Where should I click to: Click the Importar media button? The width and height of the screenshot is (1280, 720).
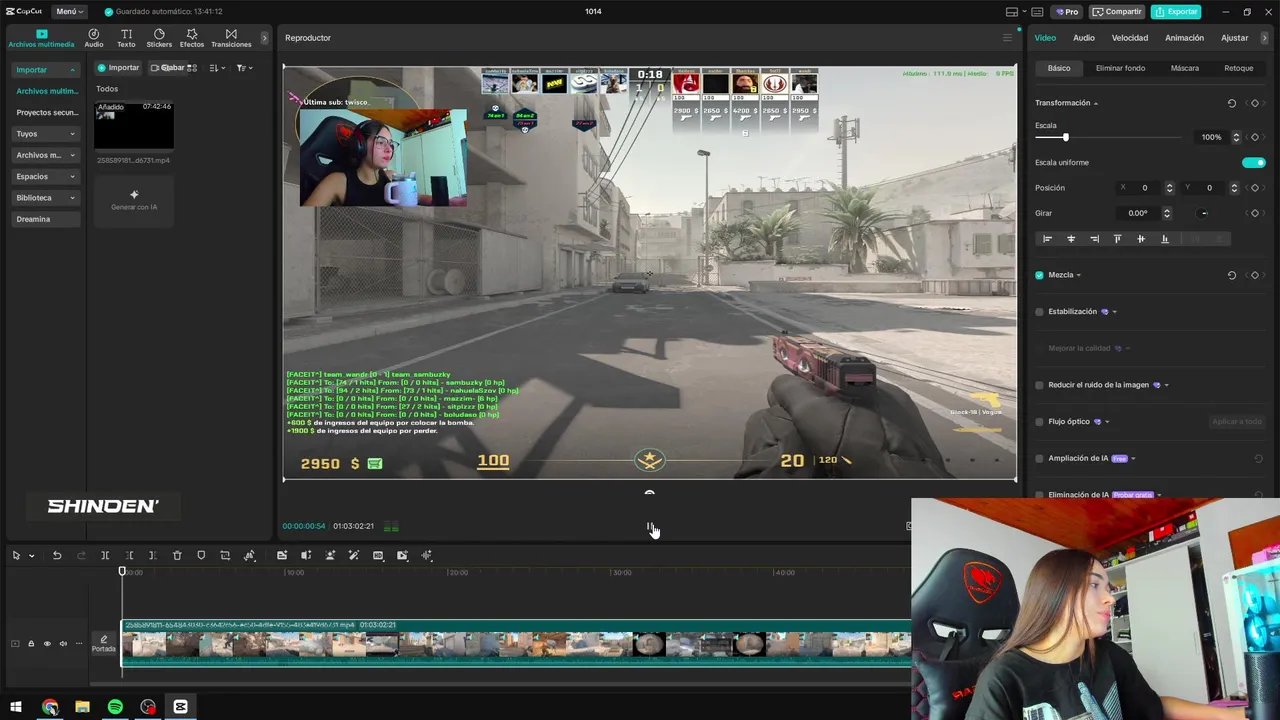coord(118,68)
